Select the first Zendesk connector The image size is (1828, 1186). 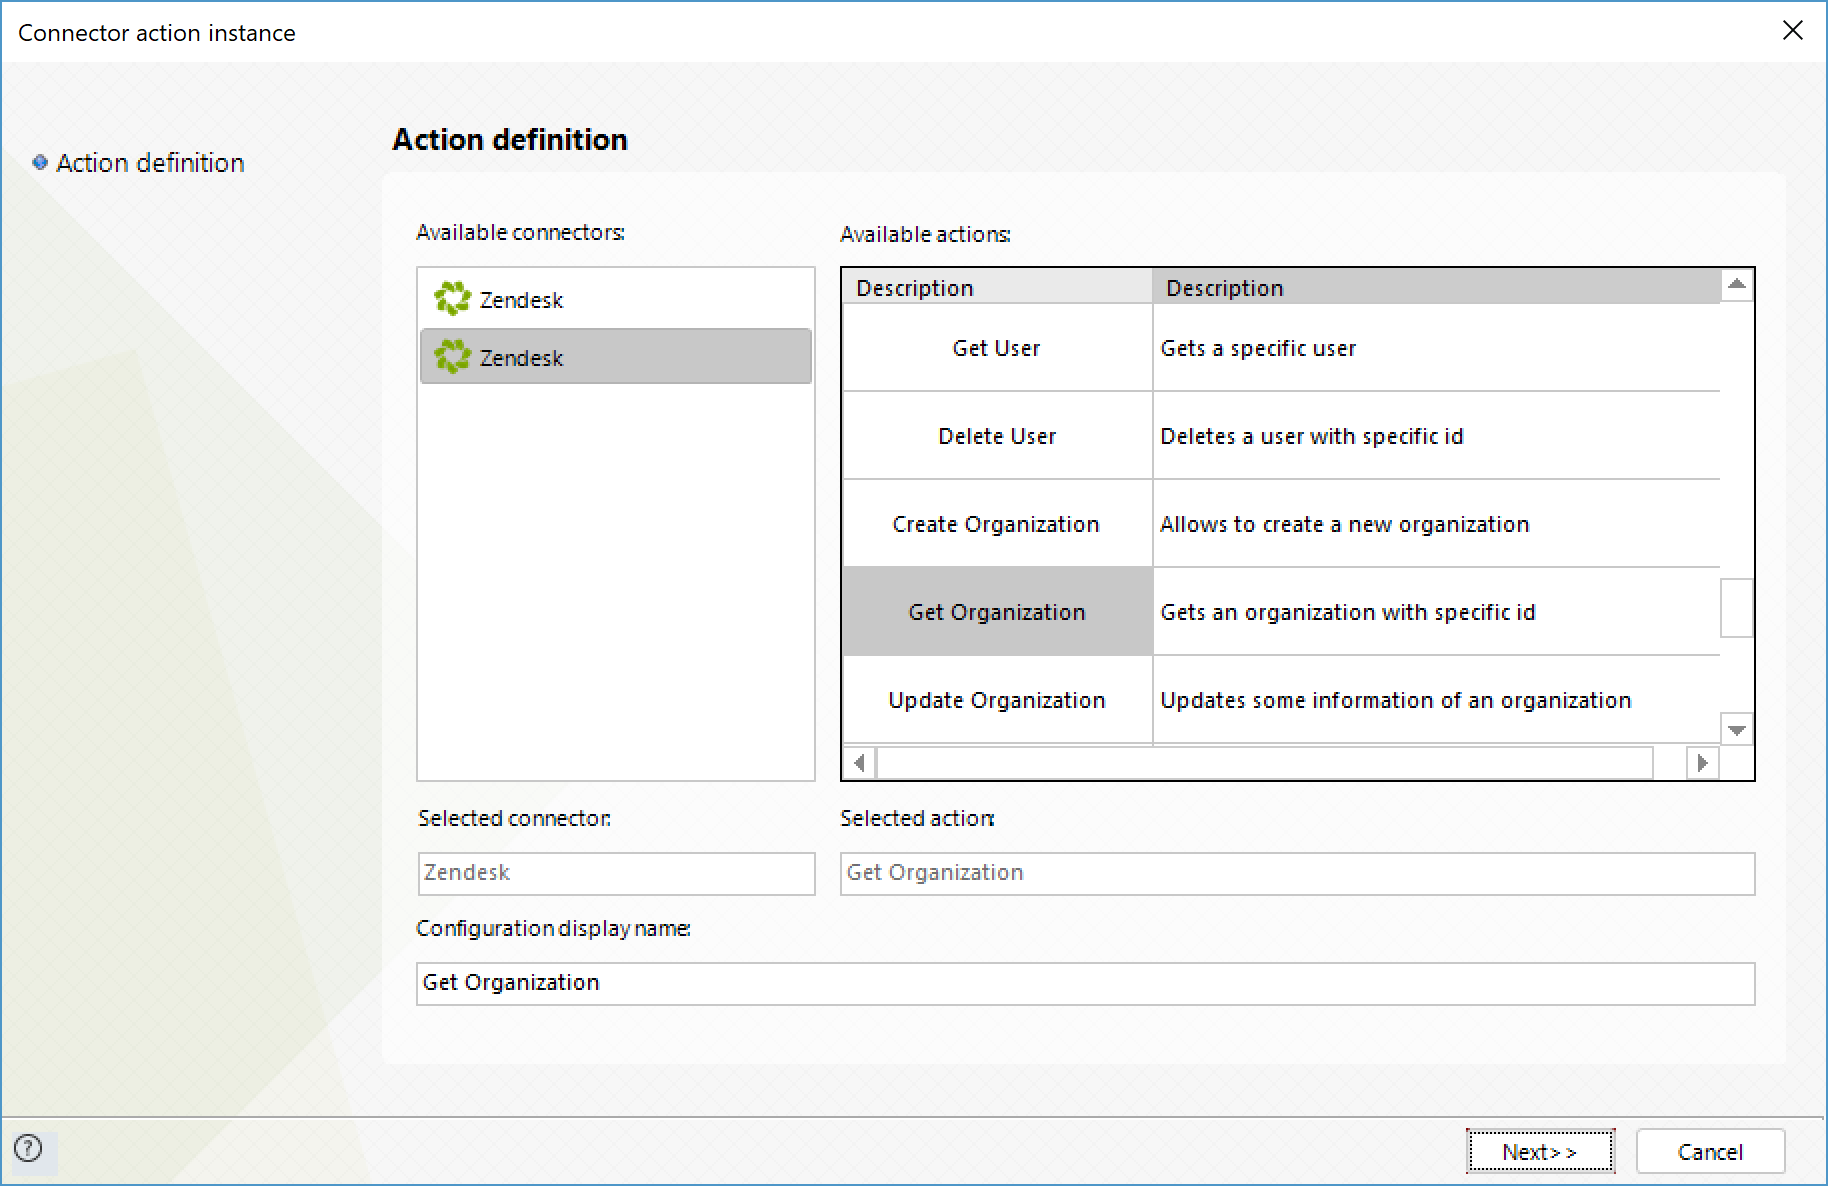pos(615,299)
